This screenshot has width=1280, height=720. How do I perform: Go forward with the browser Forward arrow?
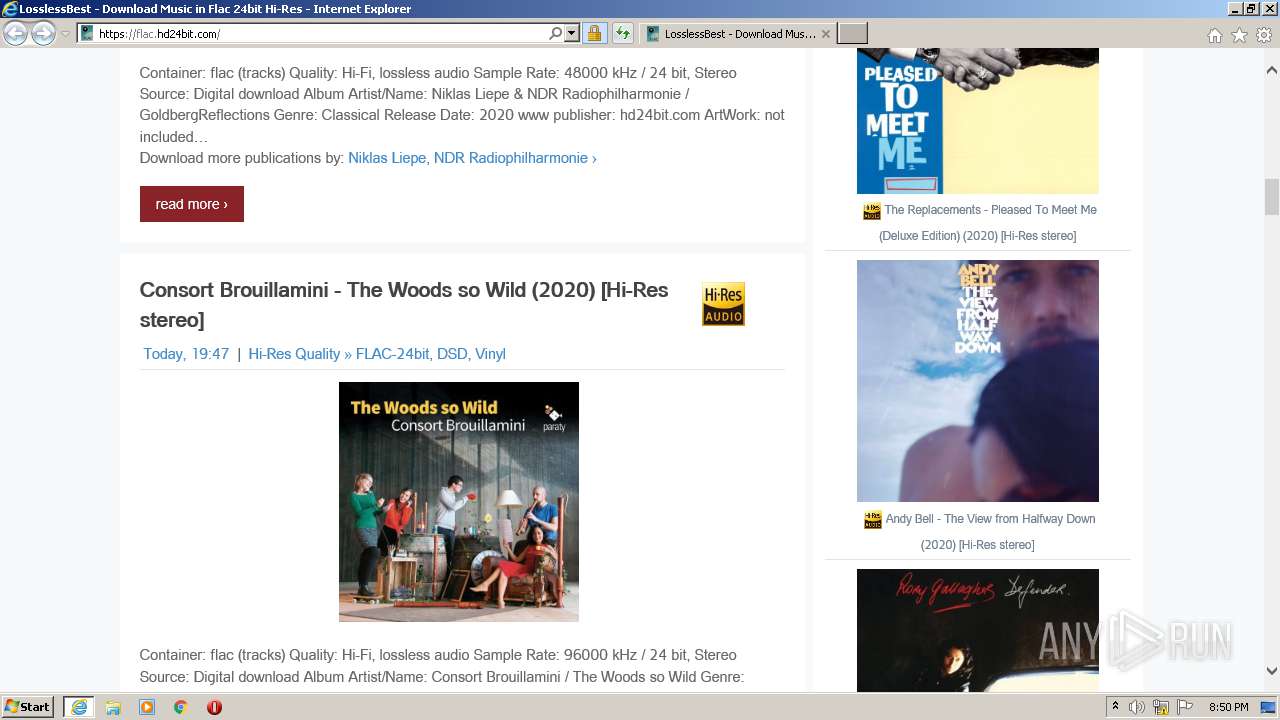[x=43, y=33]
